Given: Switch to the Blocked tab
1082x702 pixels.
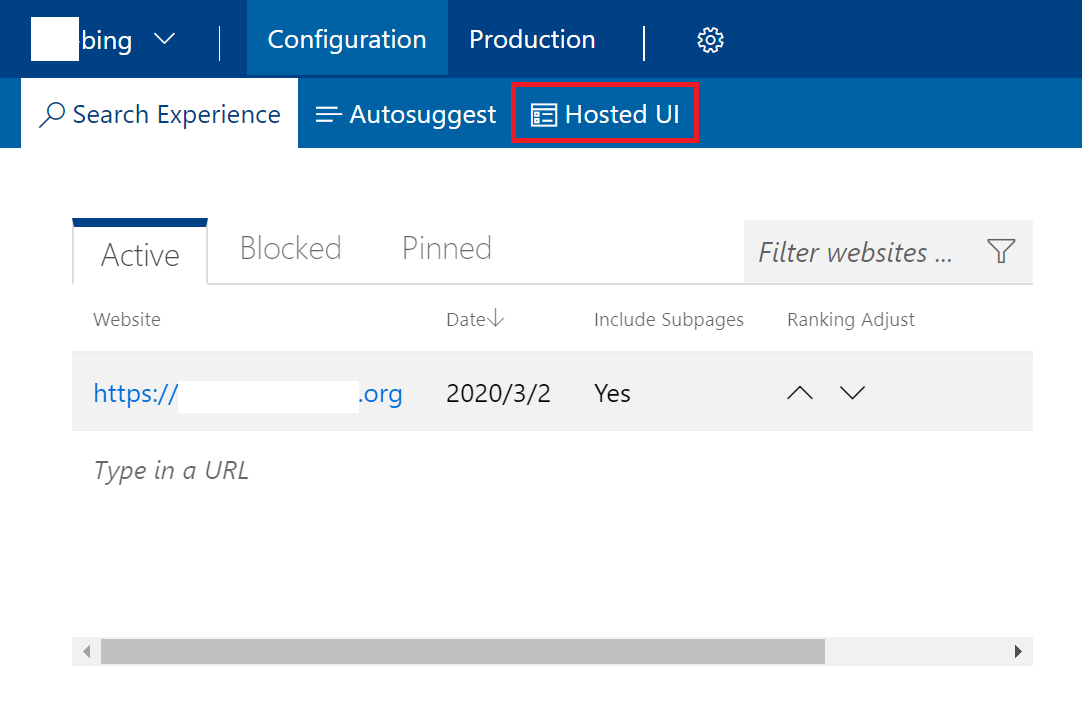Looking at the screenshot, I should (x=289, y=248).
